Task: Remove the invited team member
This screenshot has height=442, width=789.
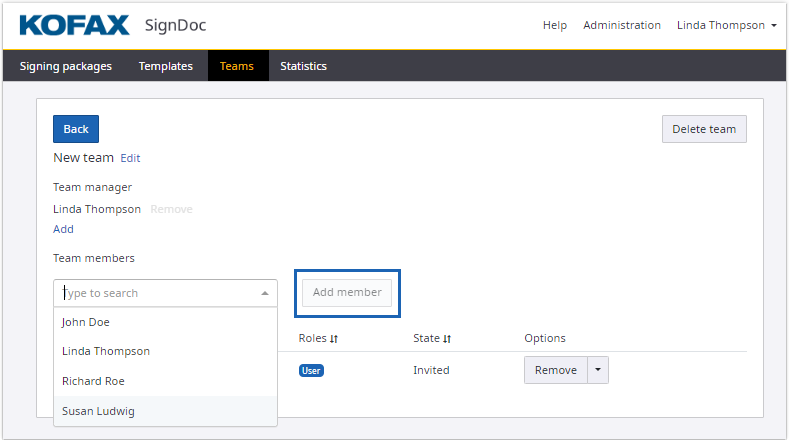Action: click(555, 370)
